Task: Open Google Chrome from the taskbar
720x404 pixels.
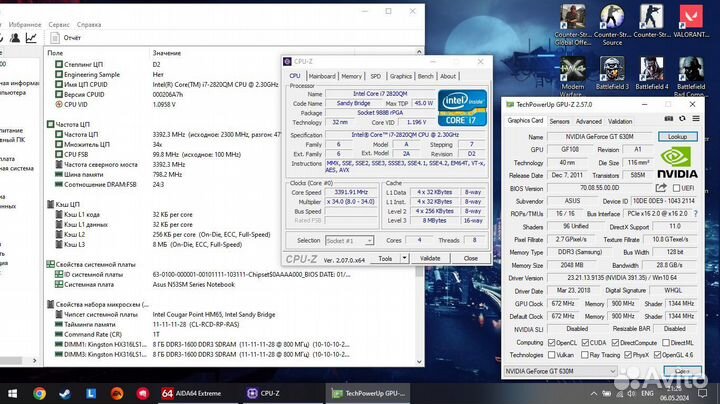Action: (x=39, y=393)
